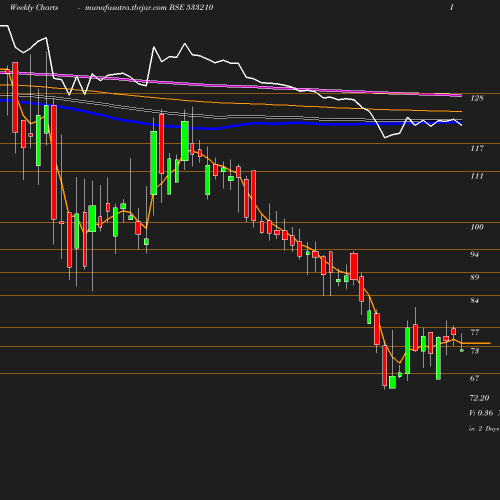This screenshot has width=500, height=500.
Task: Click the 111 price axis label
Action: 477,176
